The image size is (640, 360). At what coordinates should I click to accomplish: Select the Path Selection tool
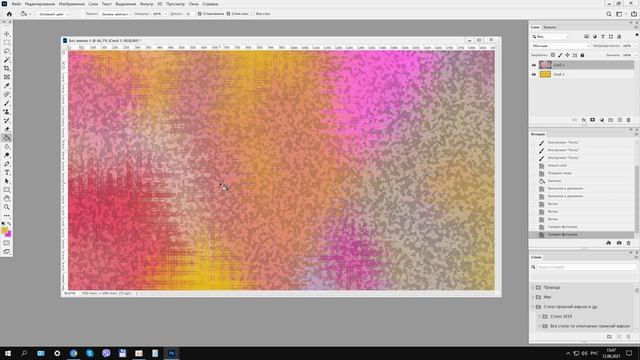pyautogui.click(x=7, y=181)
